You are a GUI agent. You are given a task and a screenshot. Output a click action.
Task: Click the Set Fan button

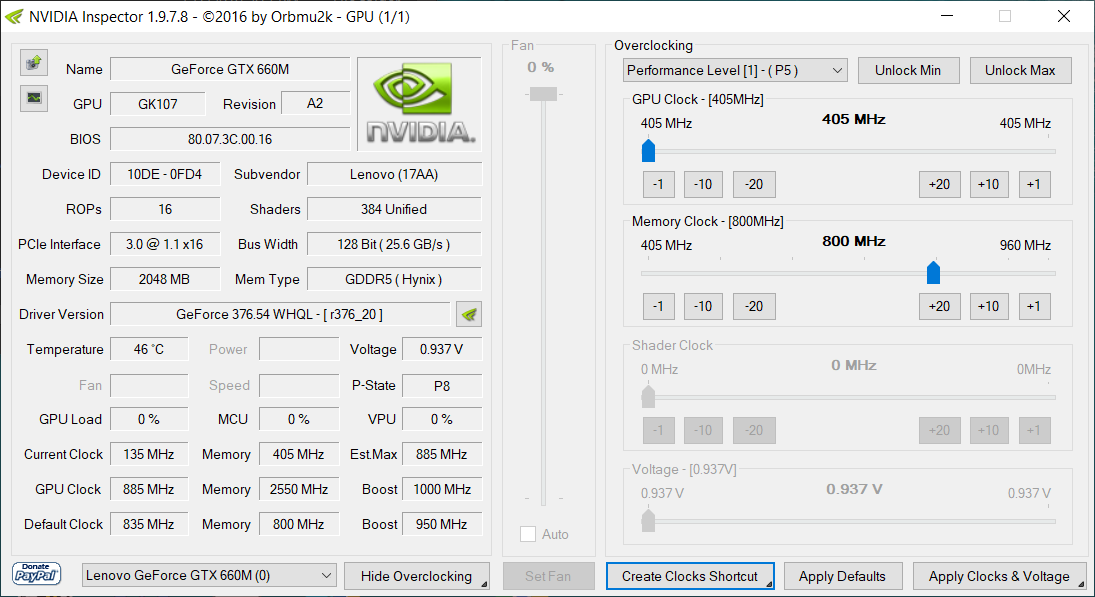click(x=548, y=576)
